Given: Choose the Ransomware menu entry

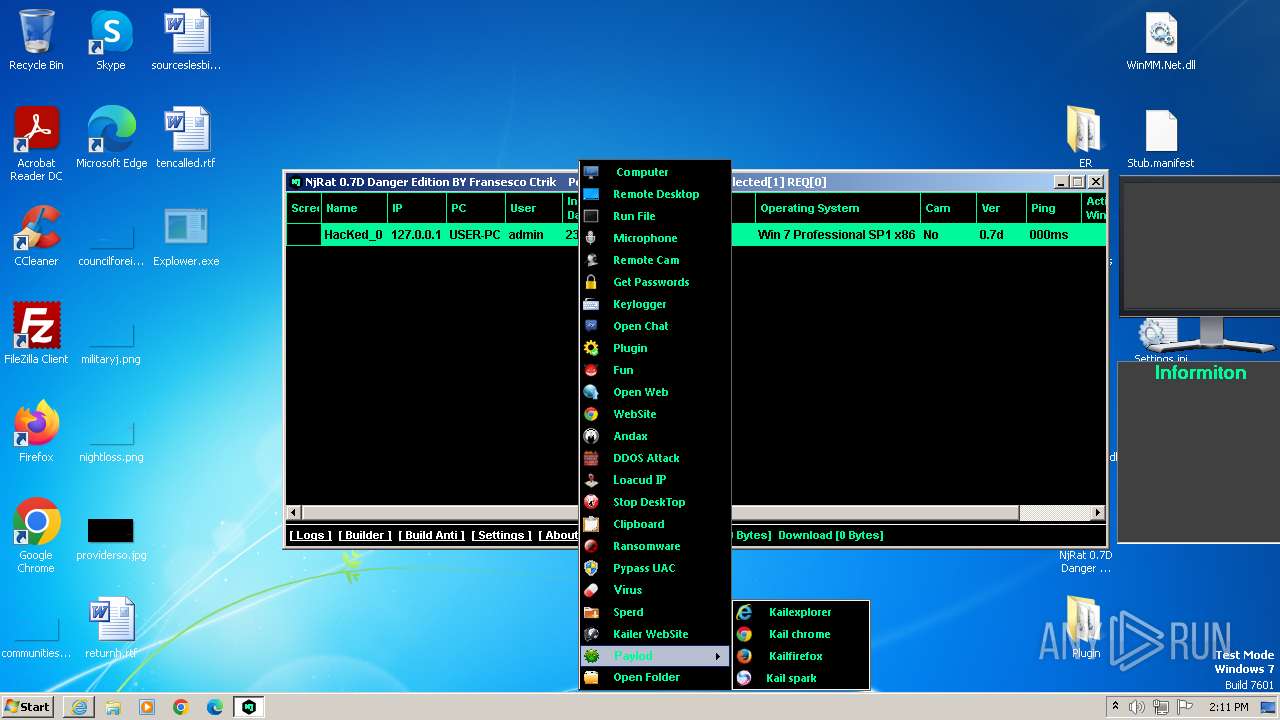Looking at the screenshot, I should click(655, 546).
